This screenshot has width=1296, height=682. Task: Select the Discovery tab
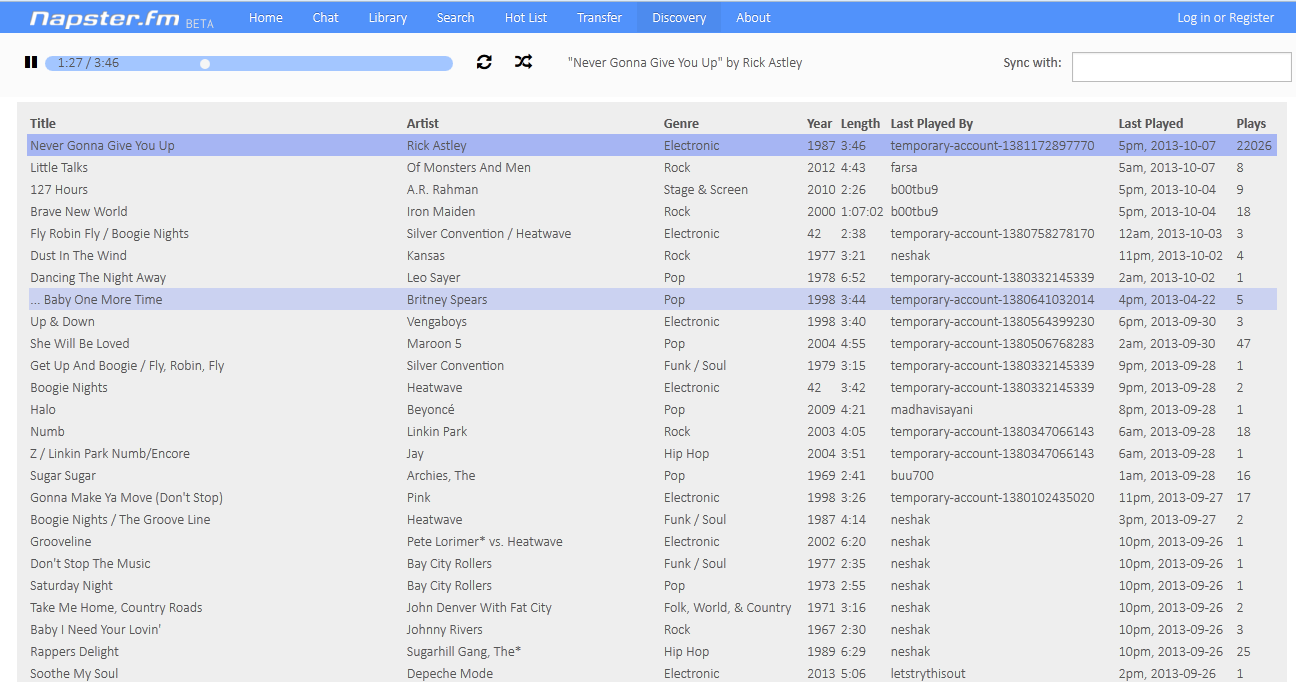[x=679, y=18]
